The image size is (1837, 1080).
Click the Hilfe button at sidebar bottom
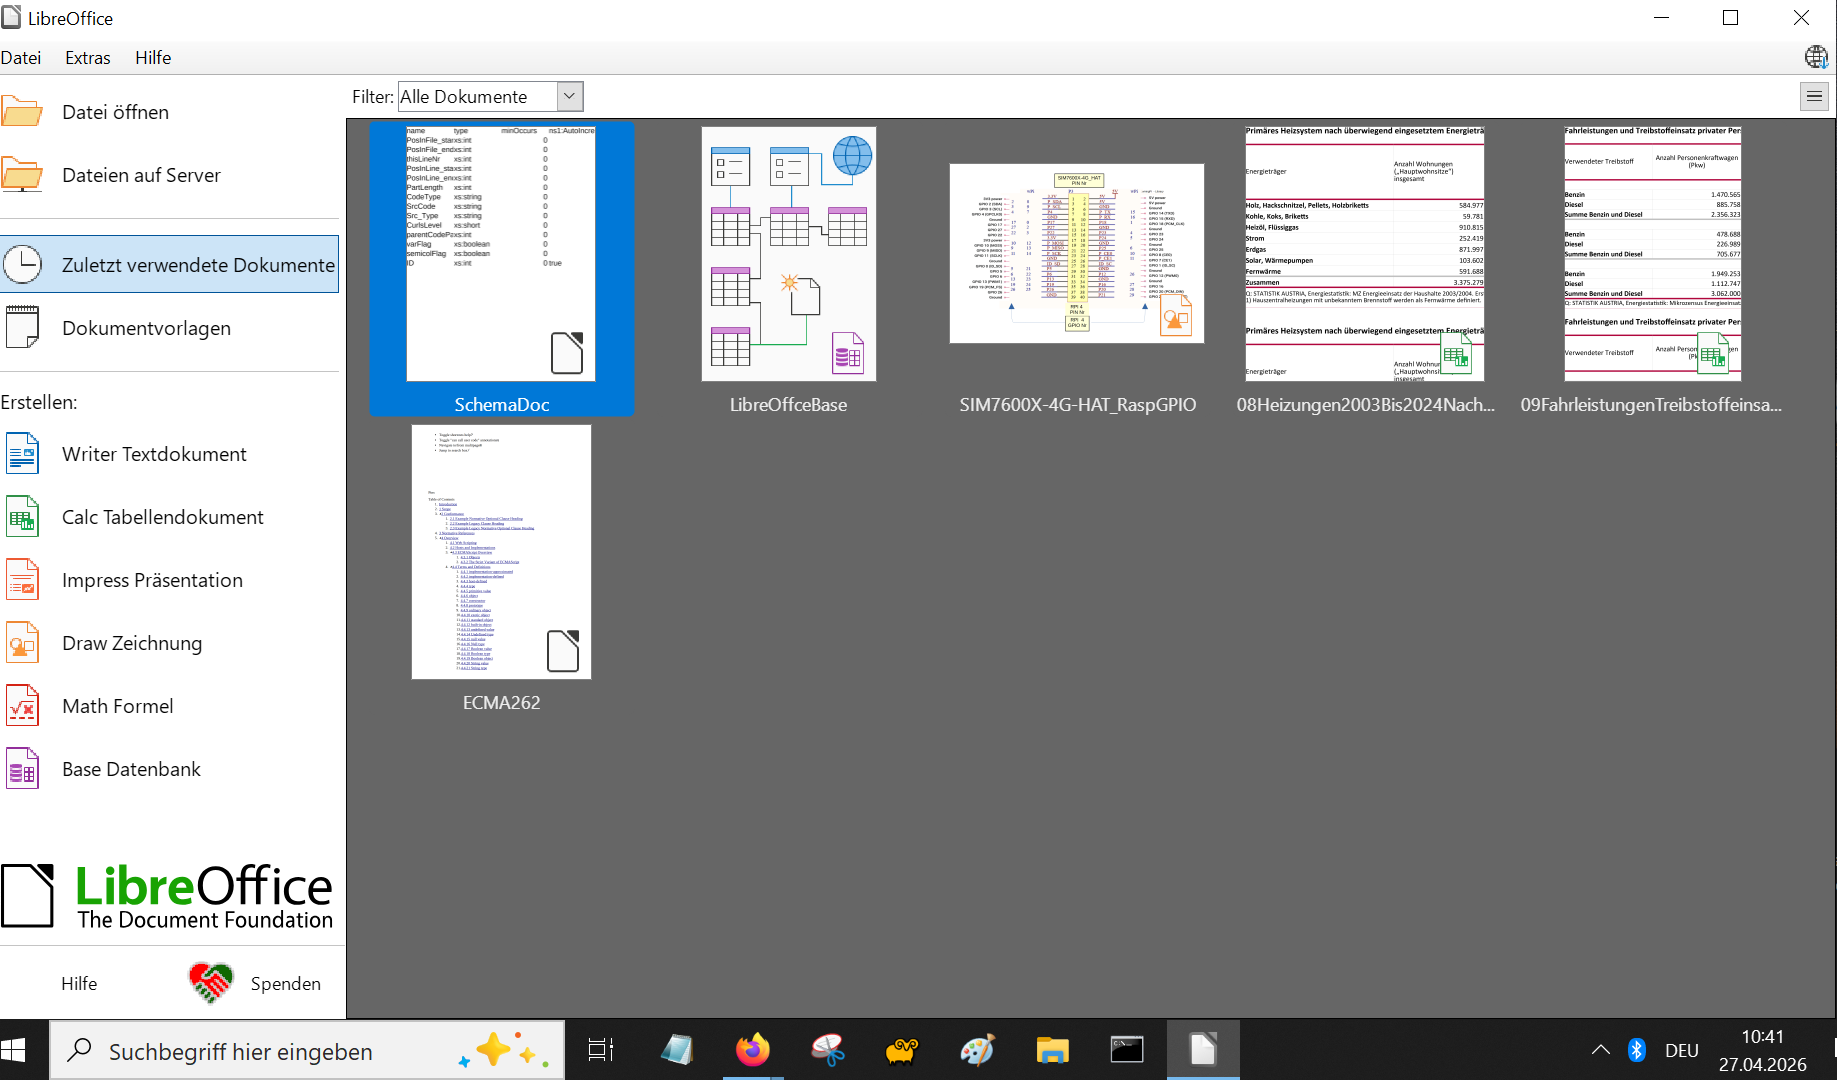[79, 984]
